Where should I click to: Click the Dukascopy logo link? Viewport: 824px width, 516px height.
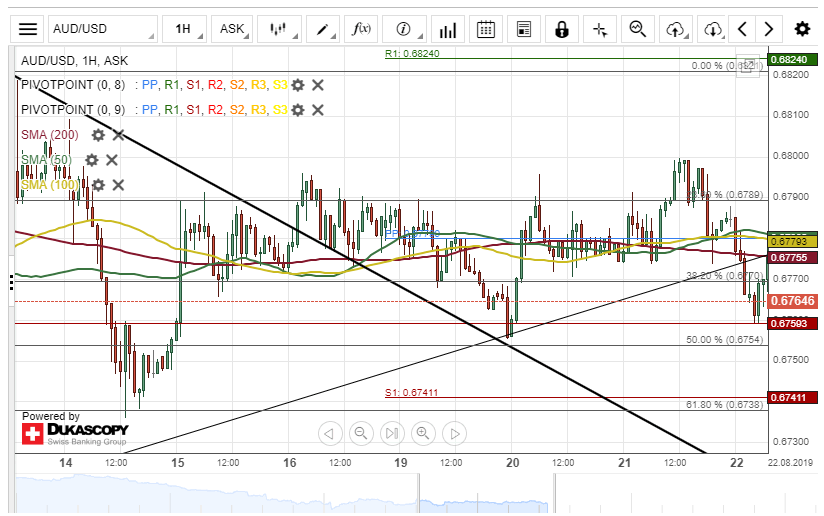pyautogui.click(x=74, y=433)
